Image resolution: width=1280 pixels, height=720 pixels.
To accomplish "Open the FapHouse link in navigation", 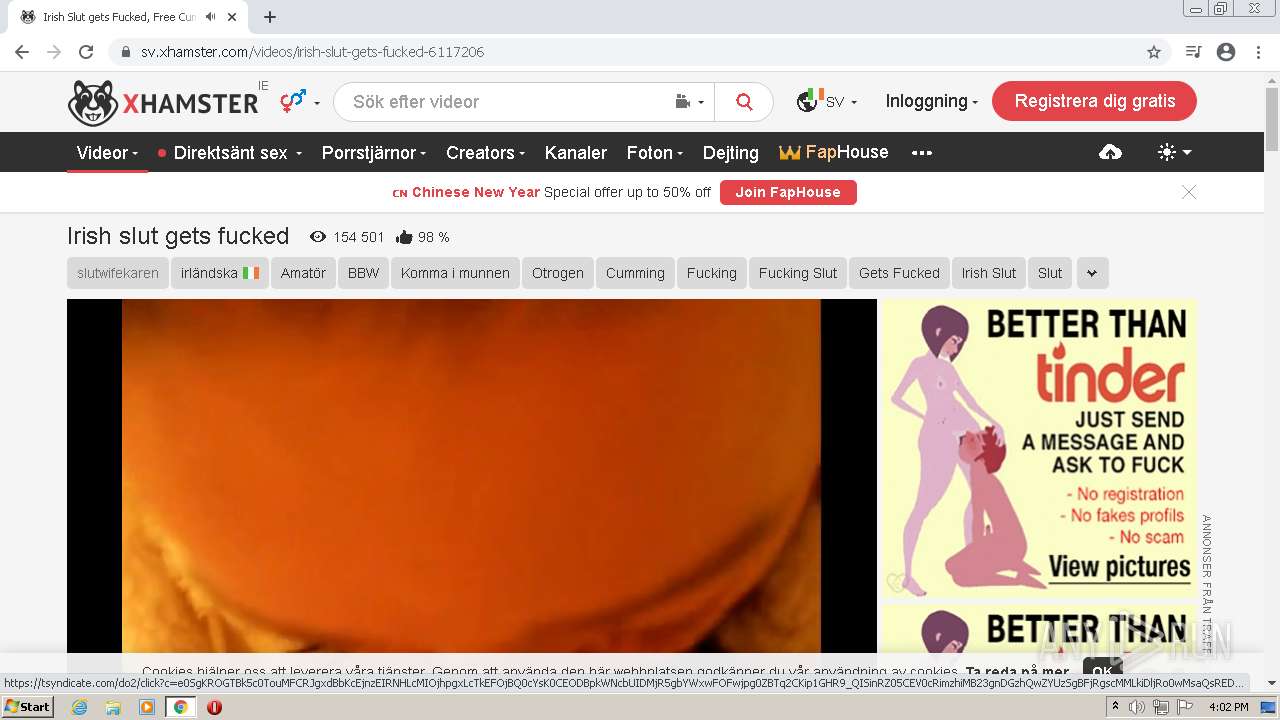I will pyautogui.click(x=834, y=152).
